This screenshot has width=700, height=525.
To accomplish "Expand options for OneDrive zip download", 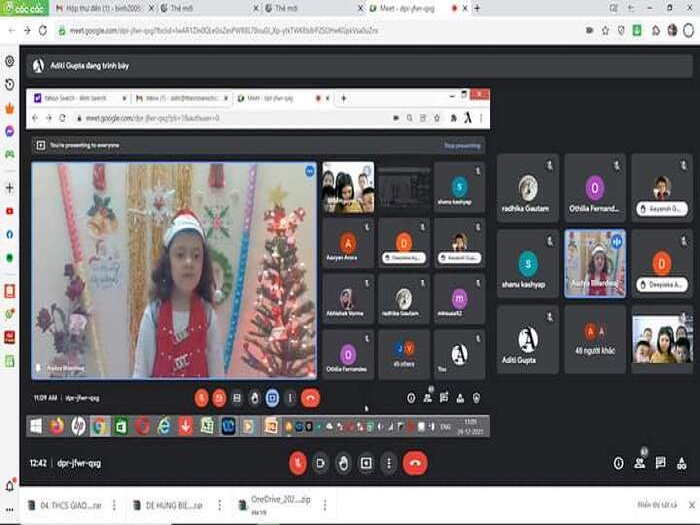I will 325,505.
